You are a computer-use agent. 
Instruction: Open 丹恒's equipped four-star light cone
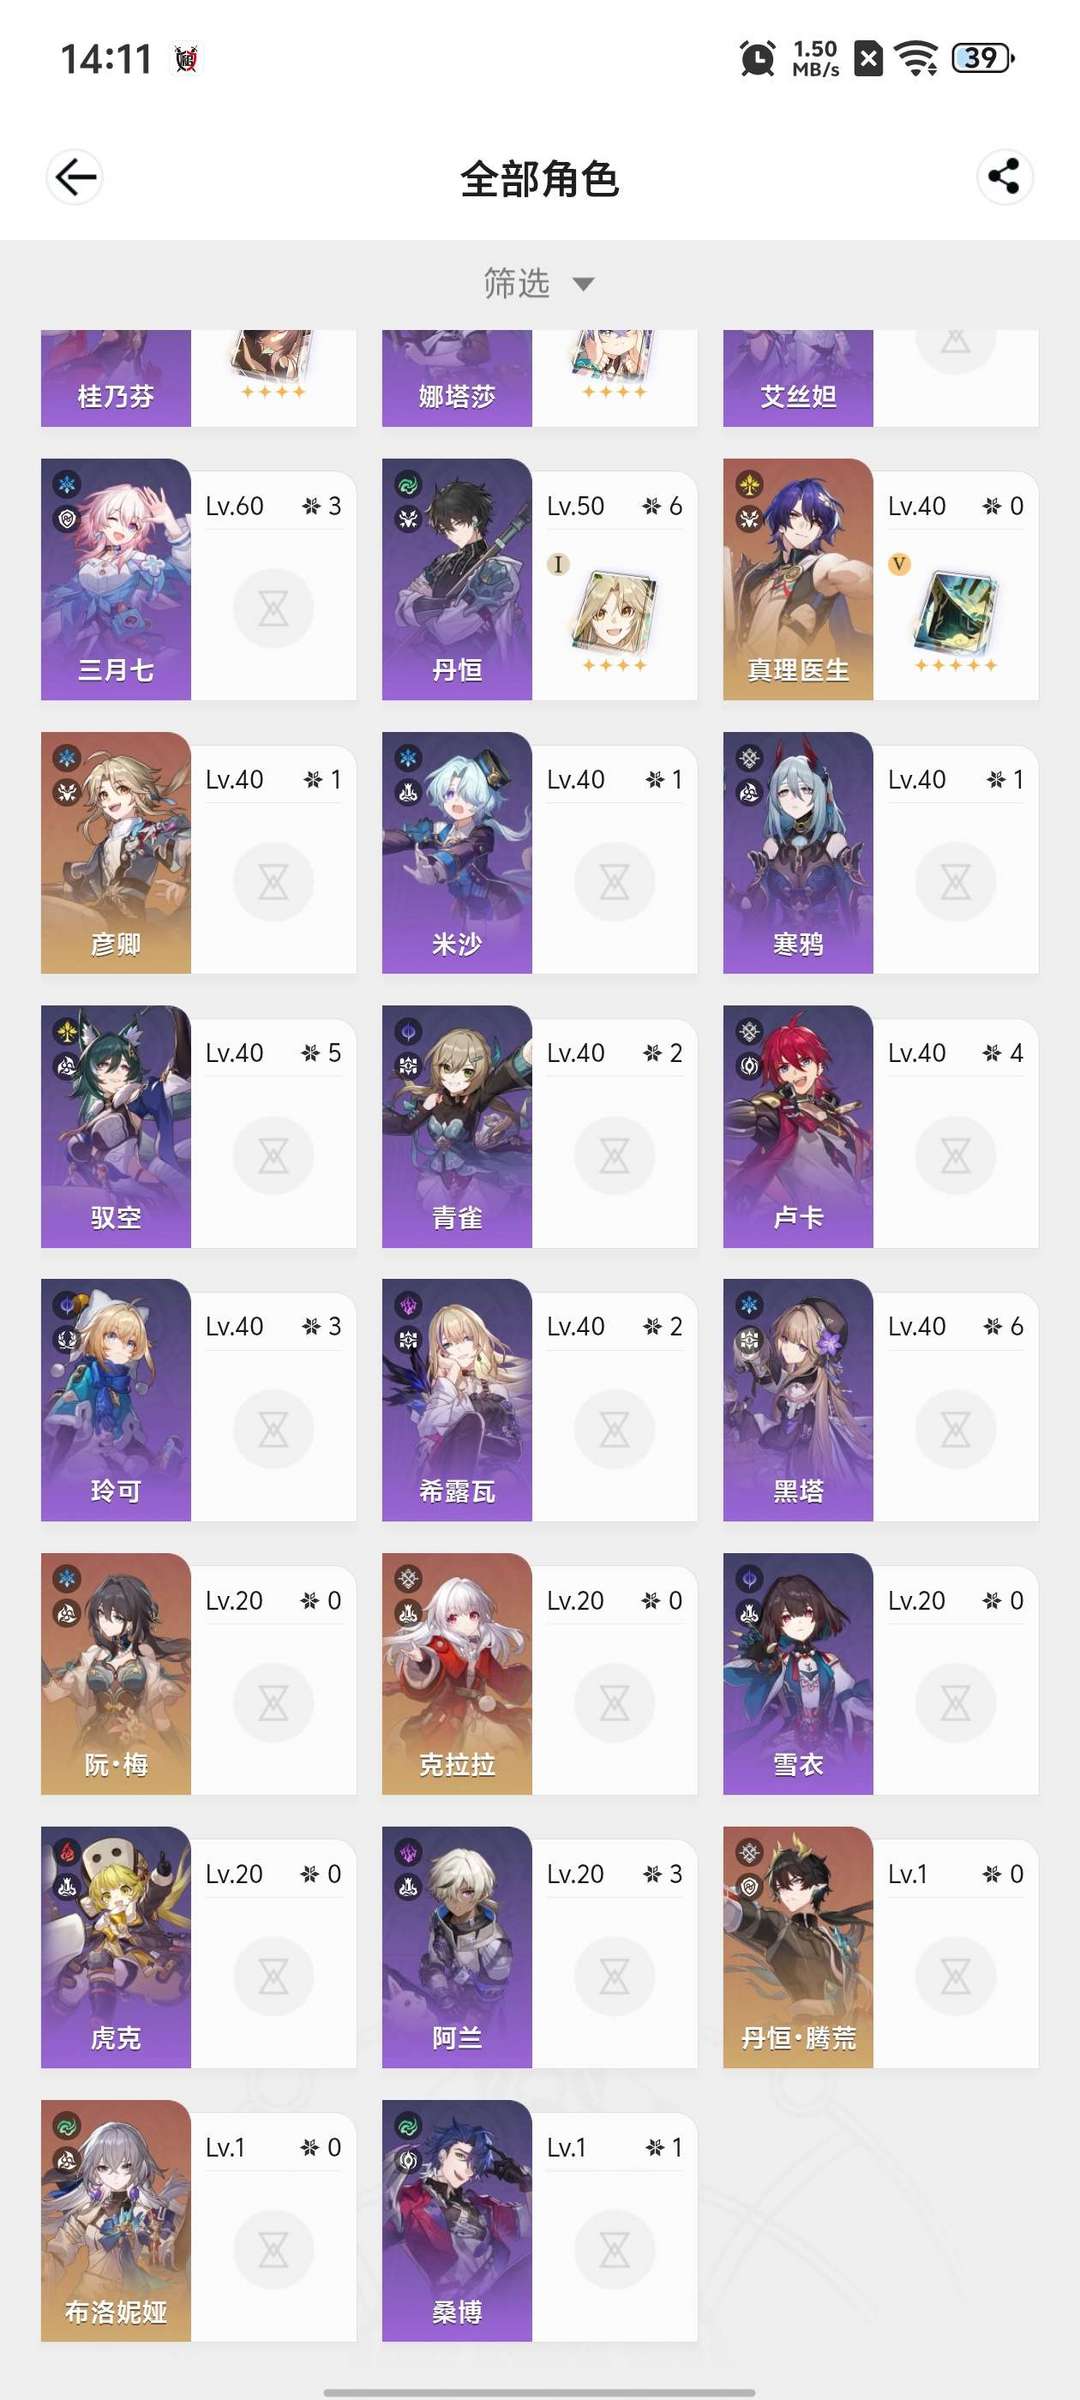[614, 612]
